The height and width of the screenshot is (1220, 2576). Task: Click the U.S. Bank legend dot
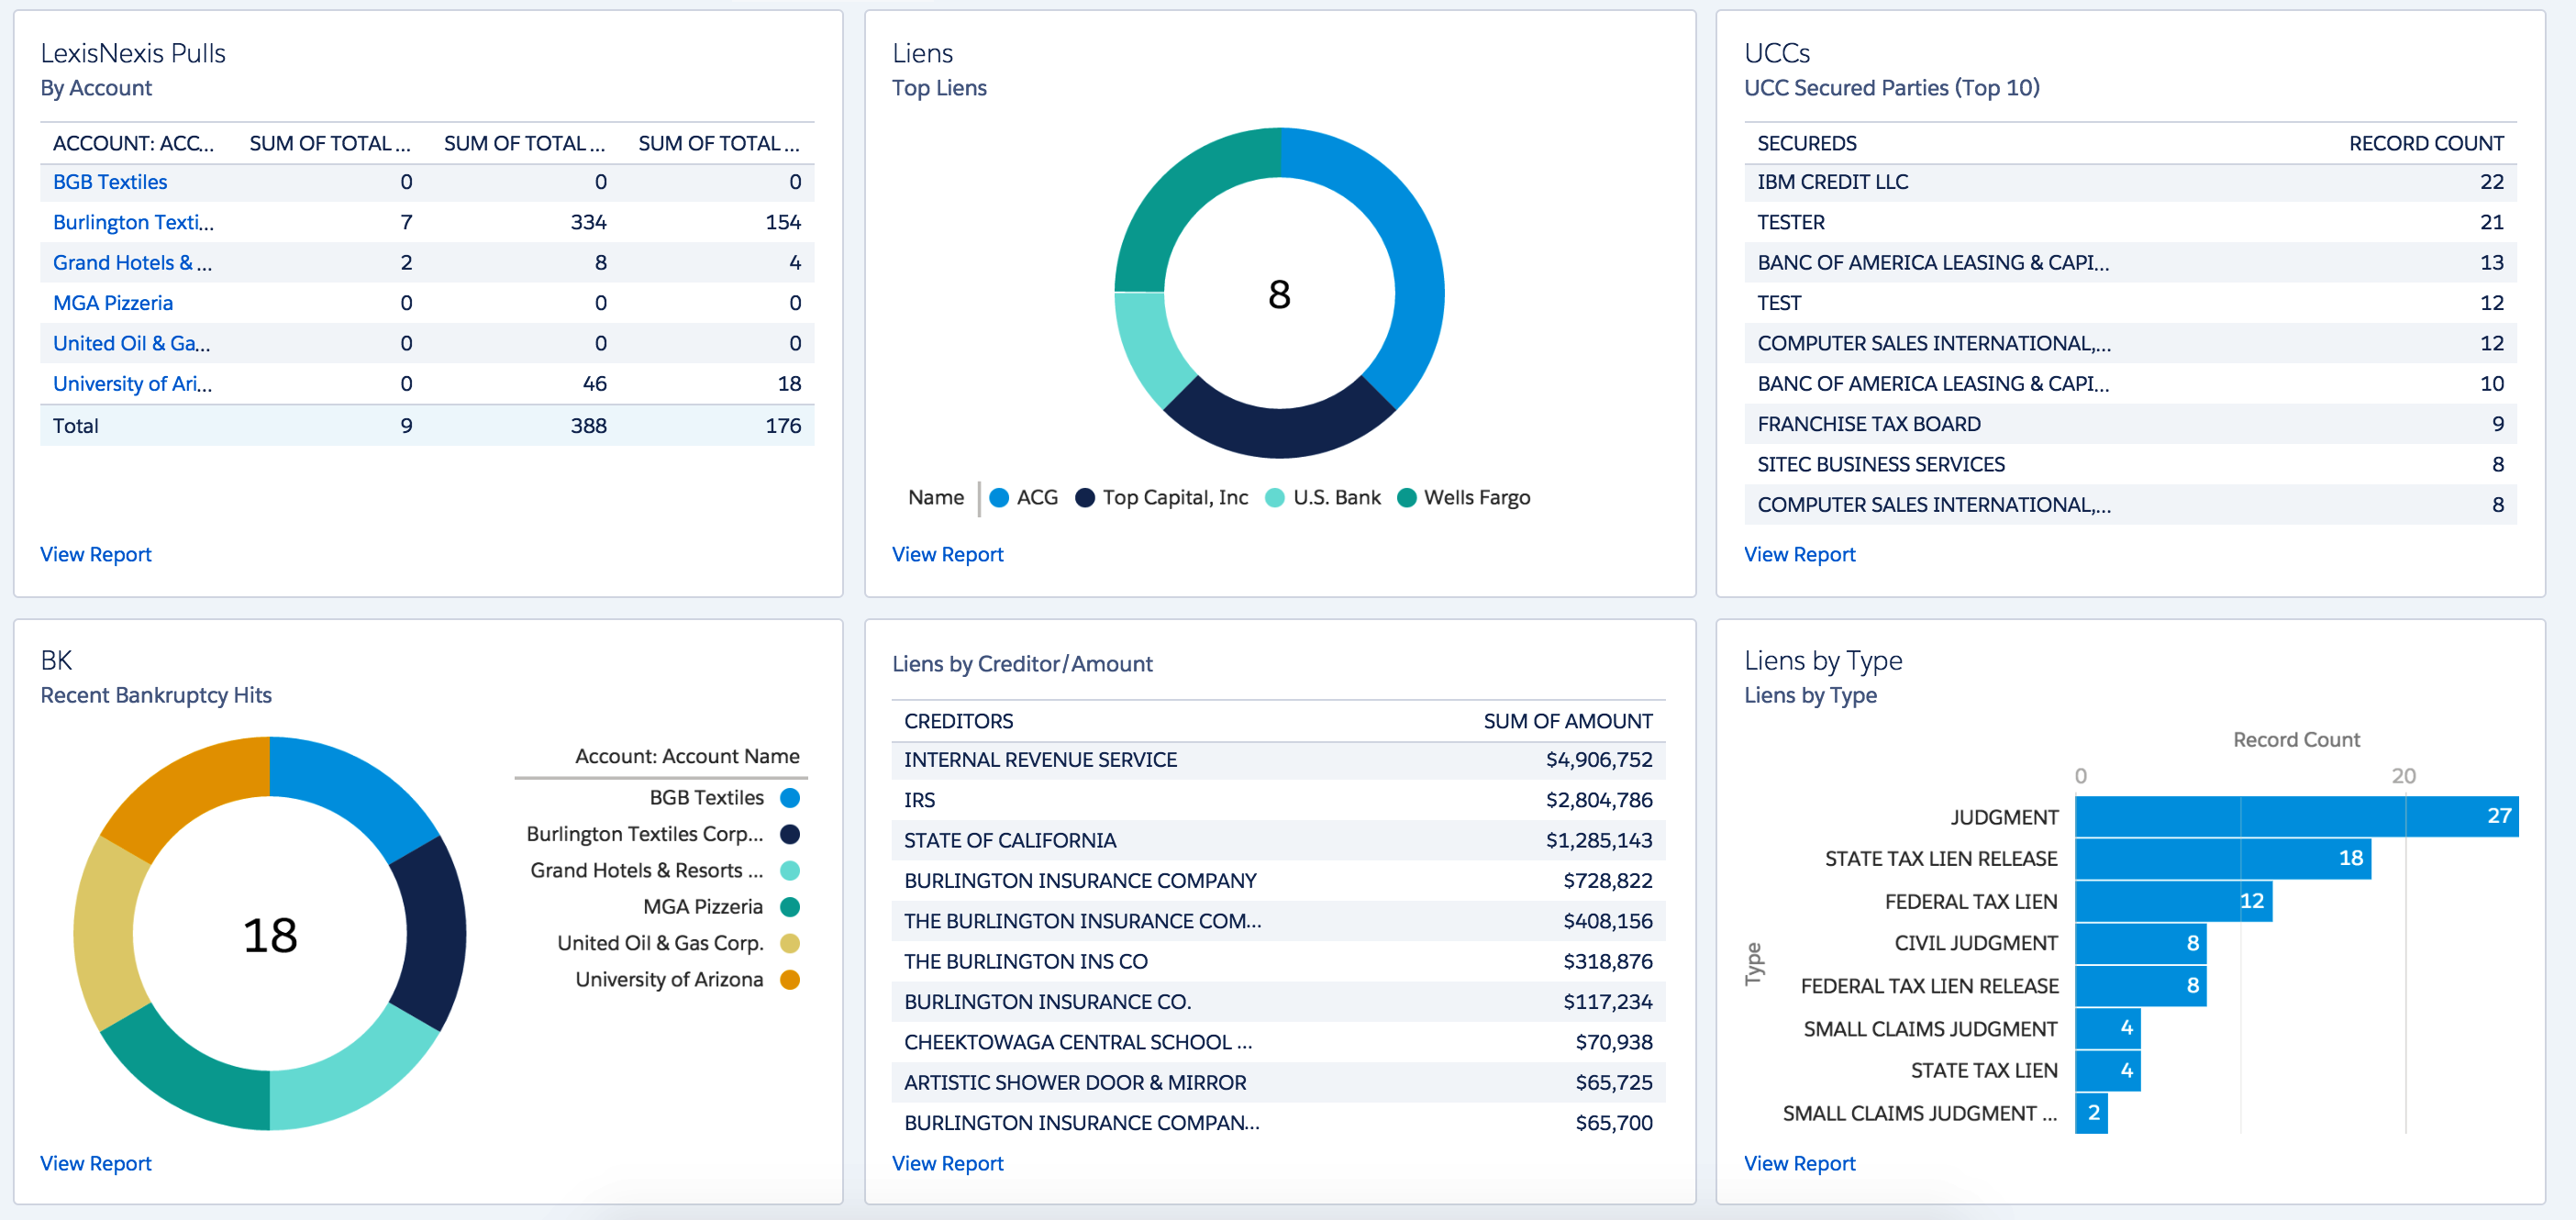coord(1274,497)
